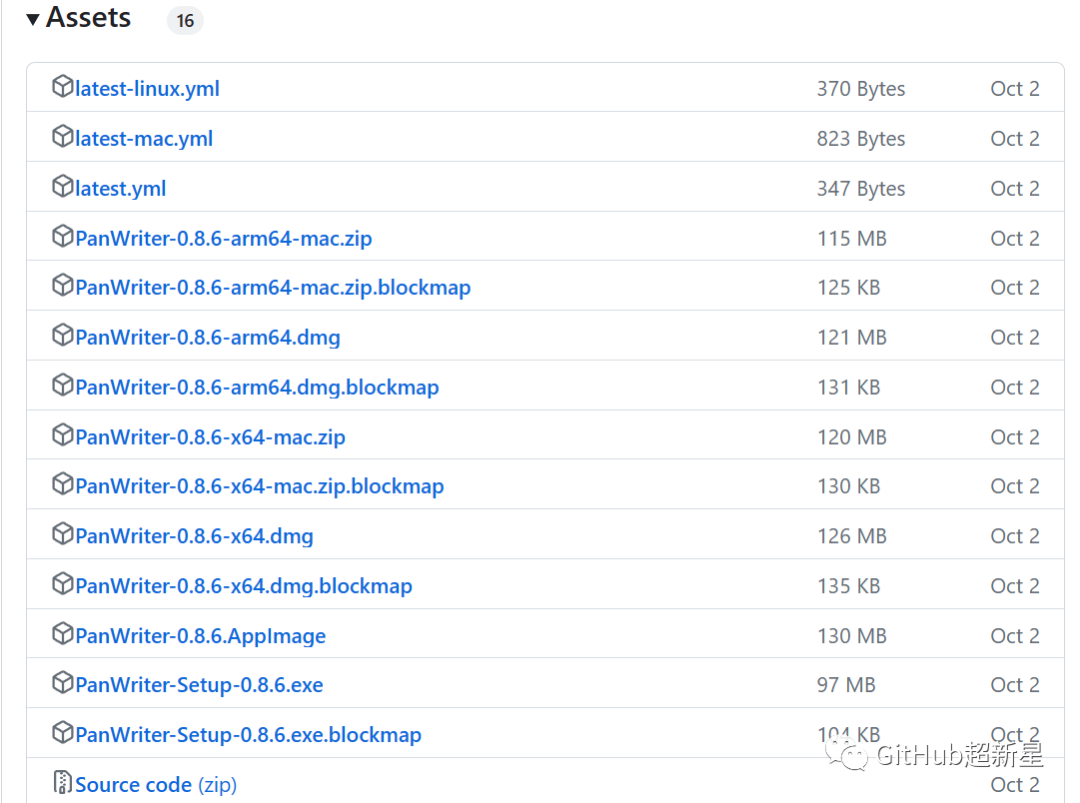
Task: Select the 121 MB size text
Action: [852, 337]
